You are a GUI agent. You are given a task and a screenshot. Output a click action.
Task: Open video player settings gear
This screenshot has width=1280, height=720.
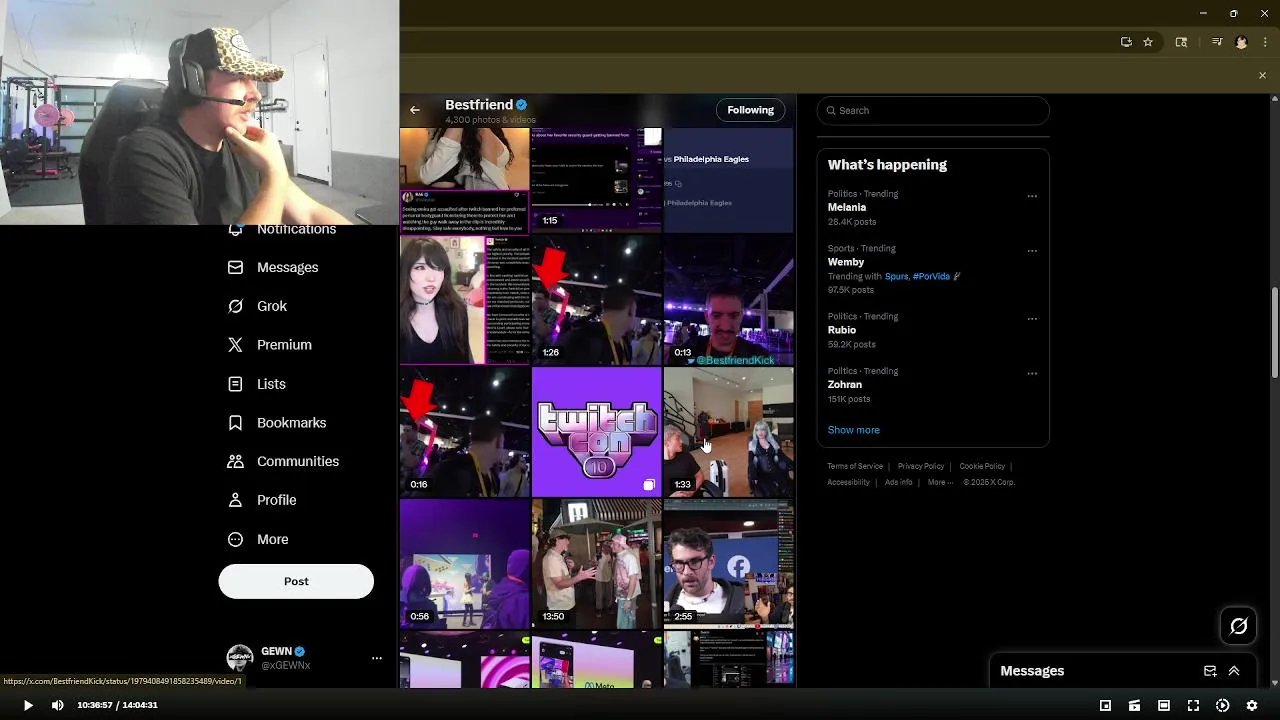coord(1251,705)
